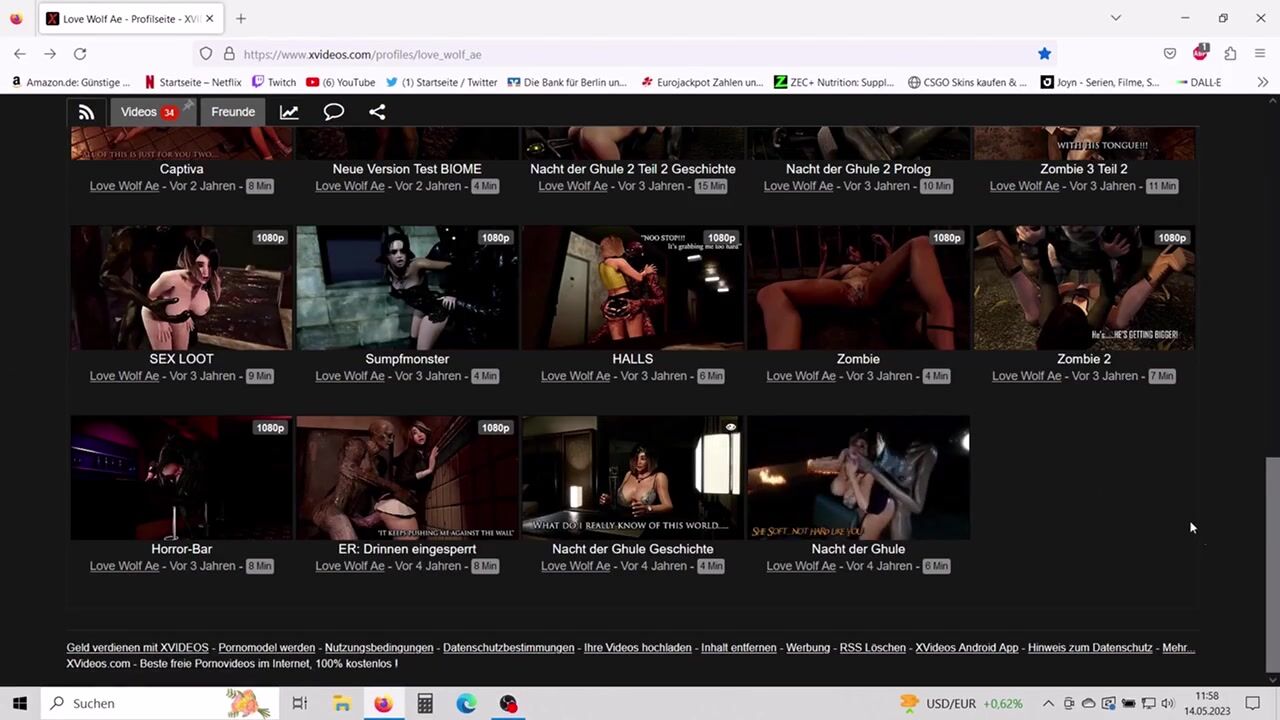The width and height of the screenshot is (1280, 720).
Task: Open the comments speech bubble icon
Action: click(x=333, y=112)
